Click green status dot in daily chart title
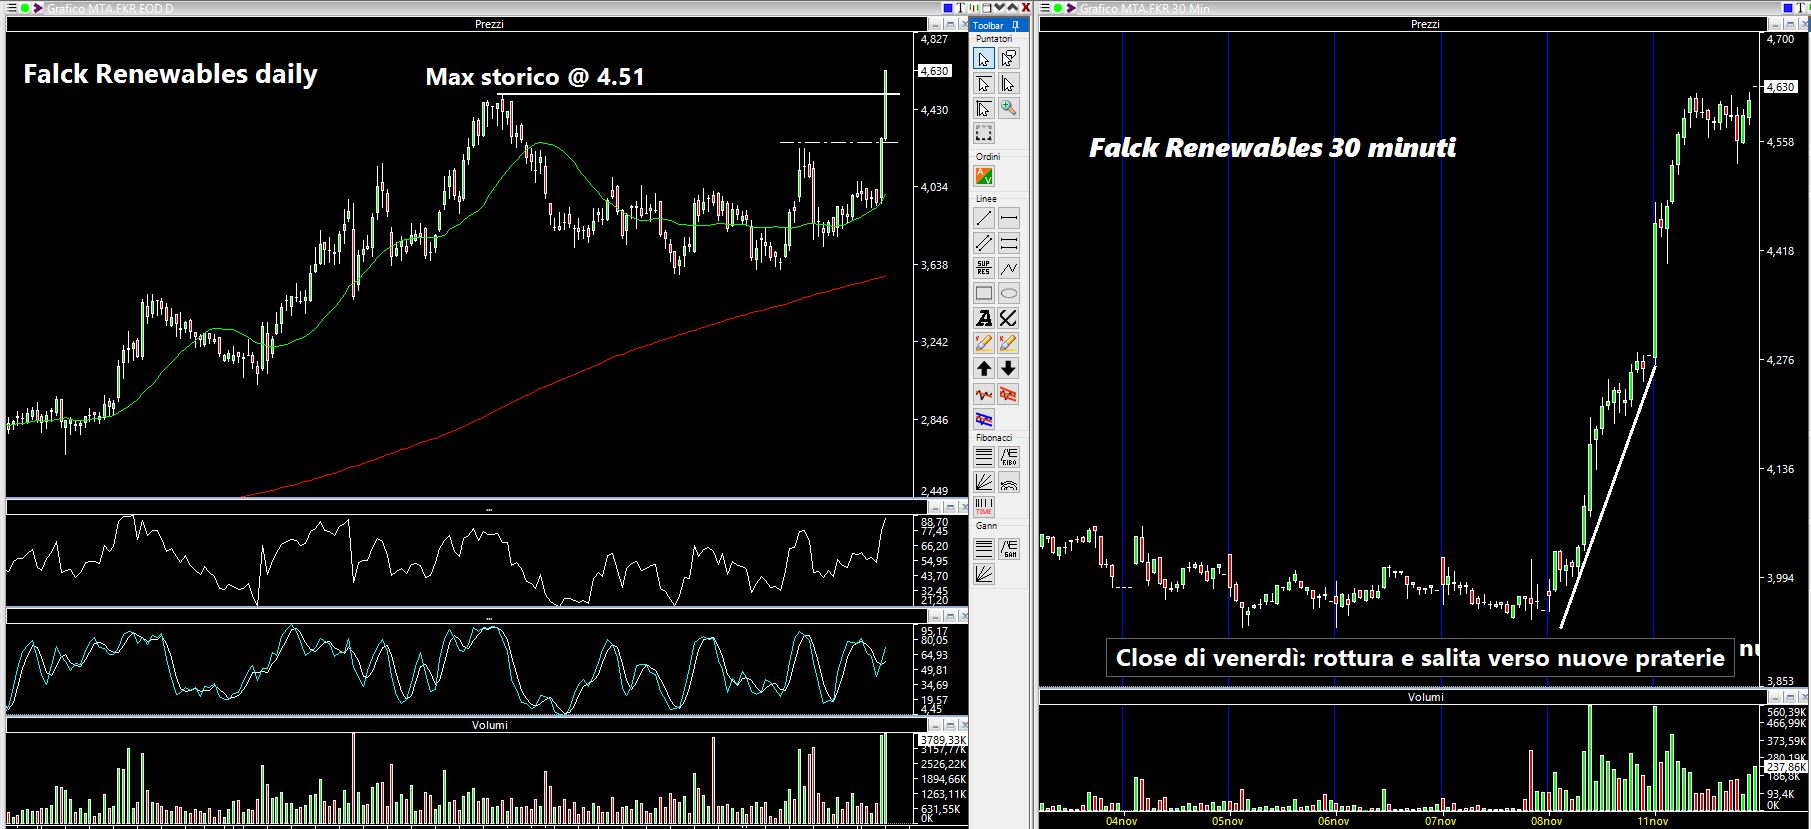This screenshot has width=1811, height=829. coord(25,8)
